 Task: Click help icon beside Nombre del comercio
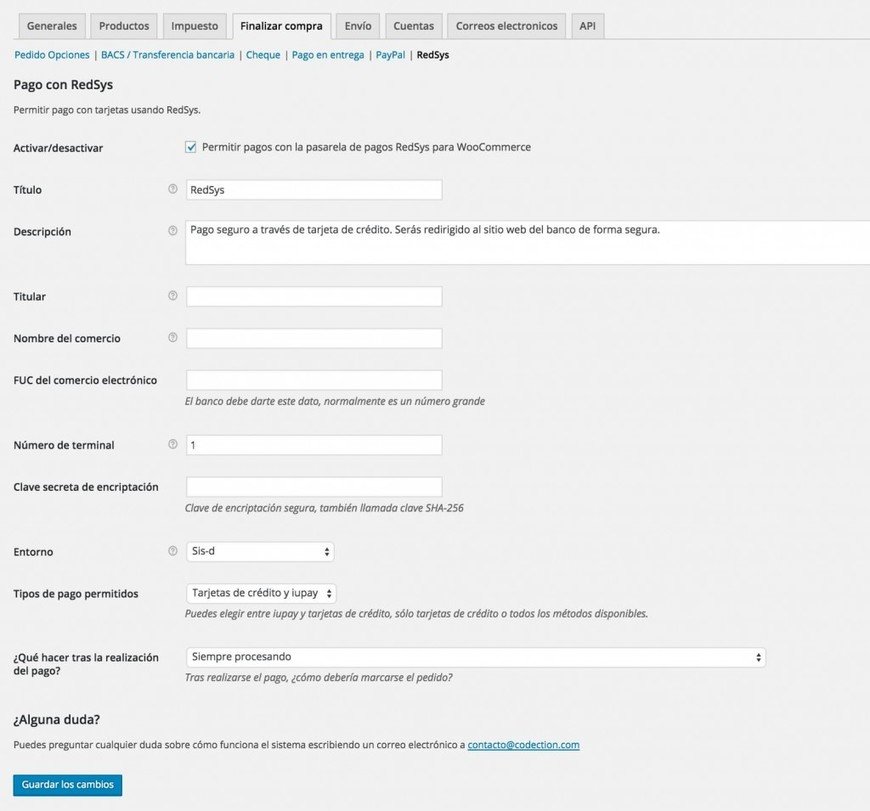click(173, 337)
